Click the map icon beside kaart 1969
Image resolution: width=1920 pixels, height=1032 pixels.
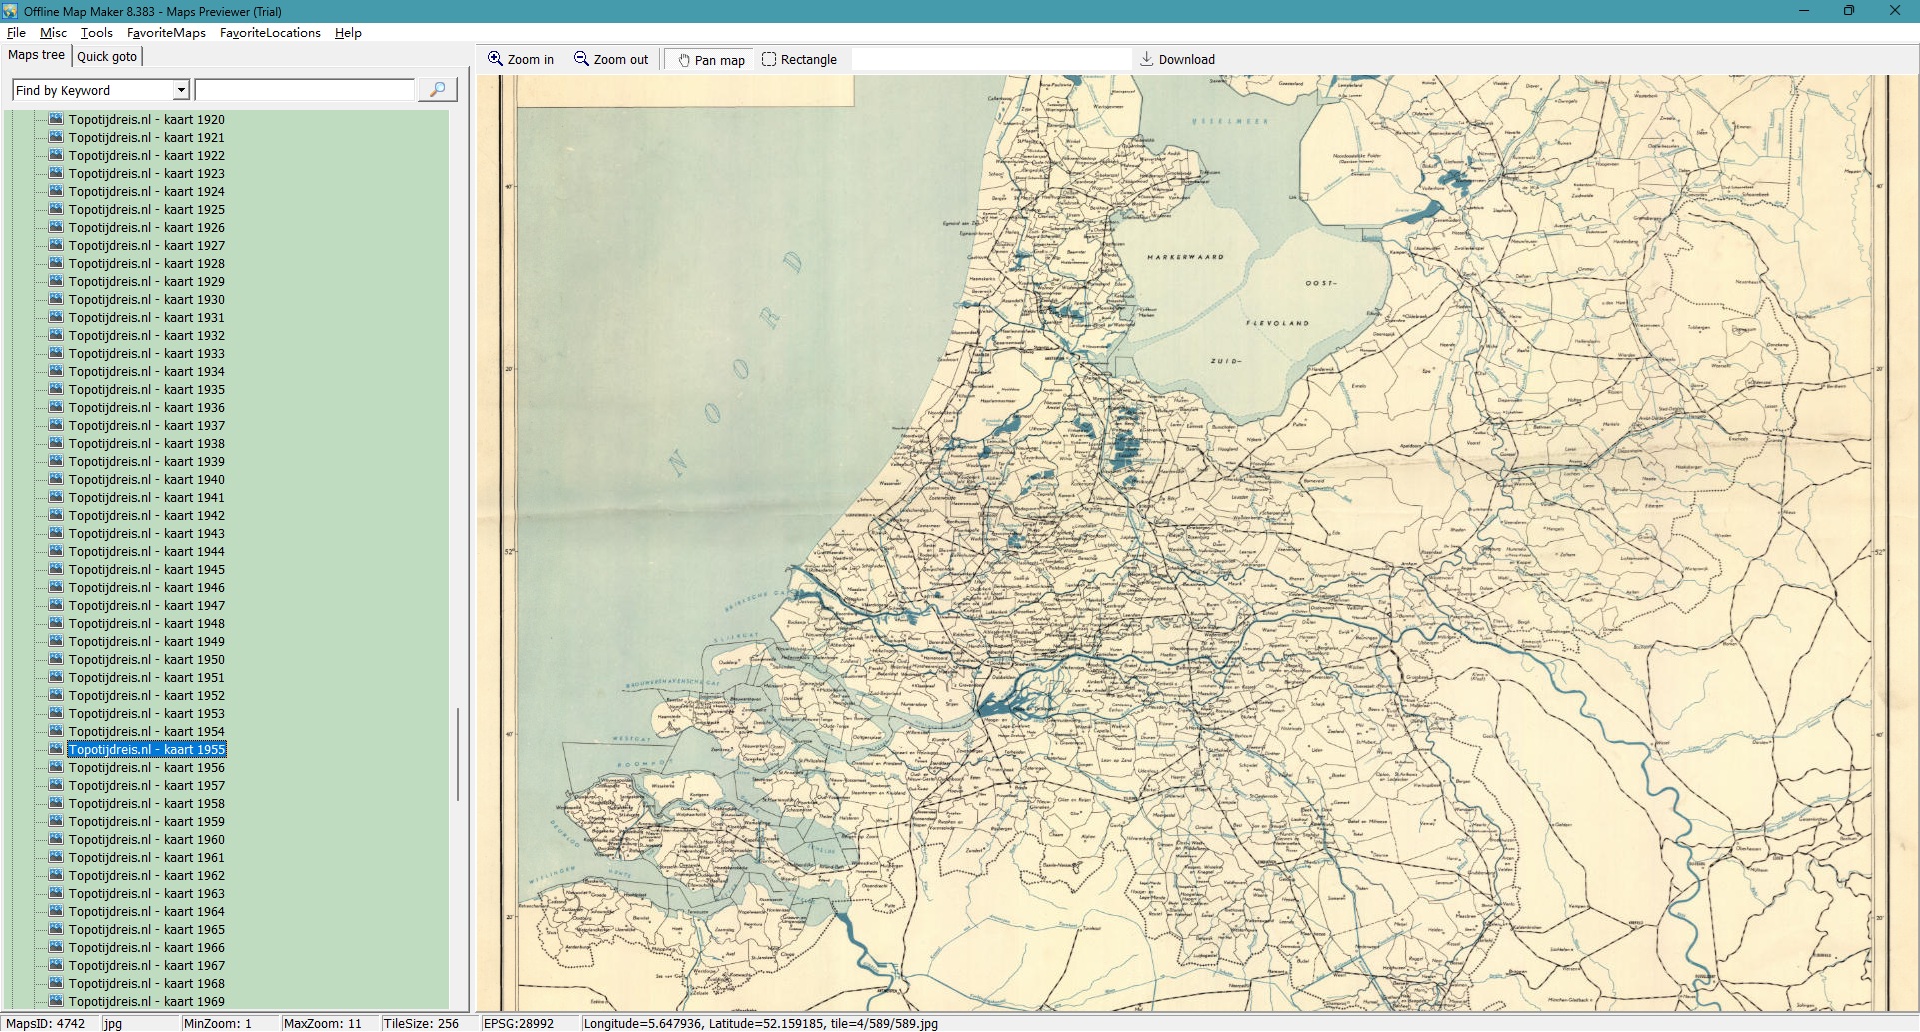(56, 1001)
